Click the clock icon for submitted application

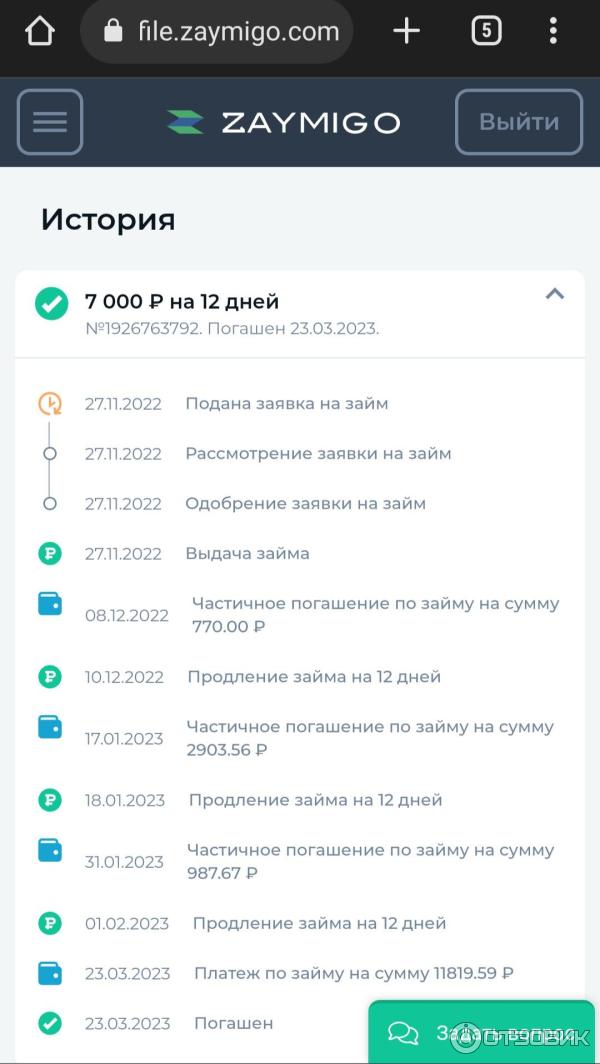(x=50, y=403)
